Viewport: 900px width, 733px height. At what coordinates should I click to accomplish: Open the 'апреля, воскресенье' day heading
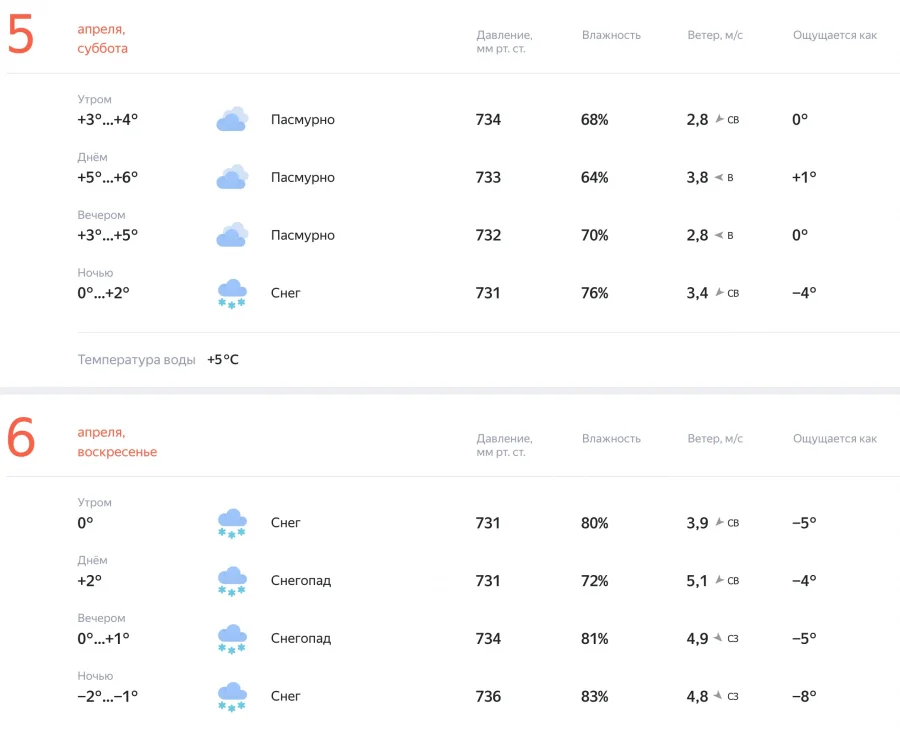coord(117,442)
